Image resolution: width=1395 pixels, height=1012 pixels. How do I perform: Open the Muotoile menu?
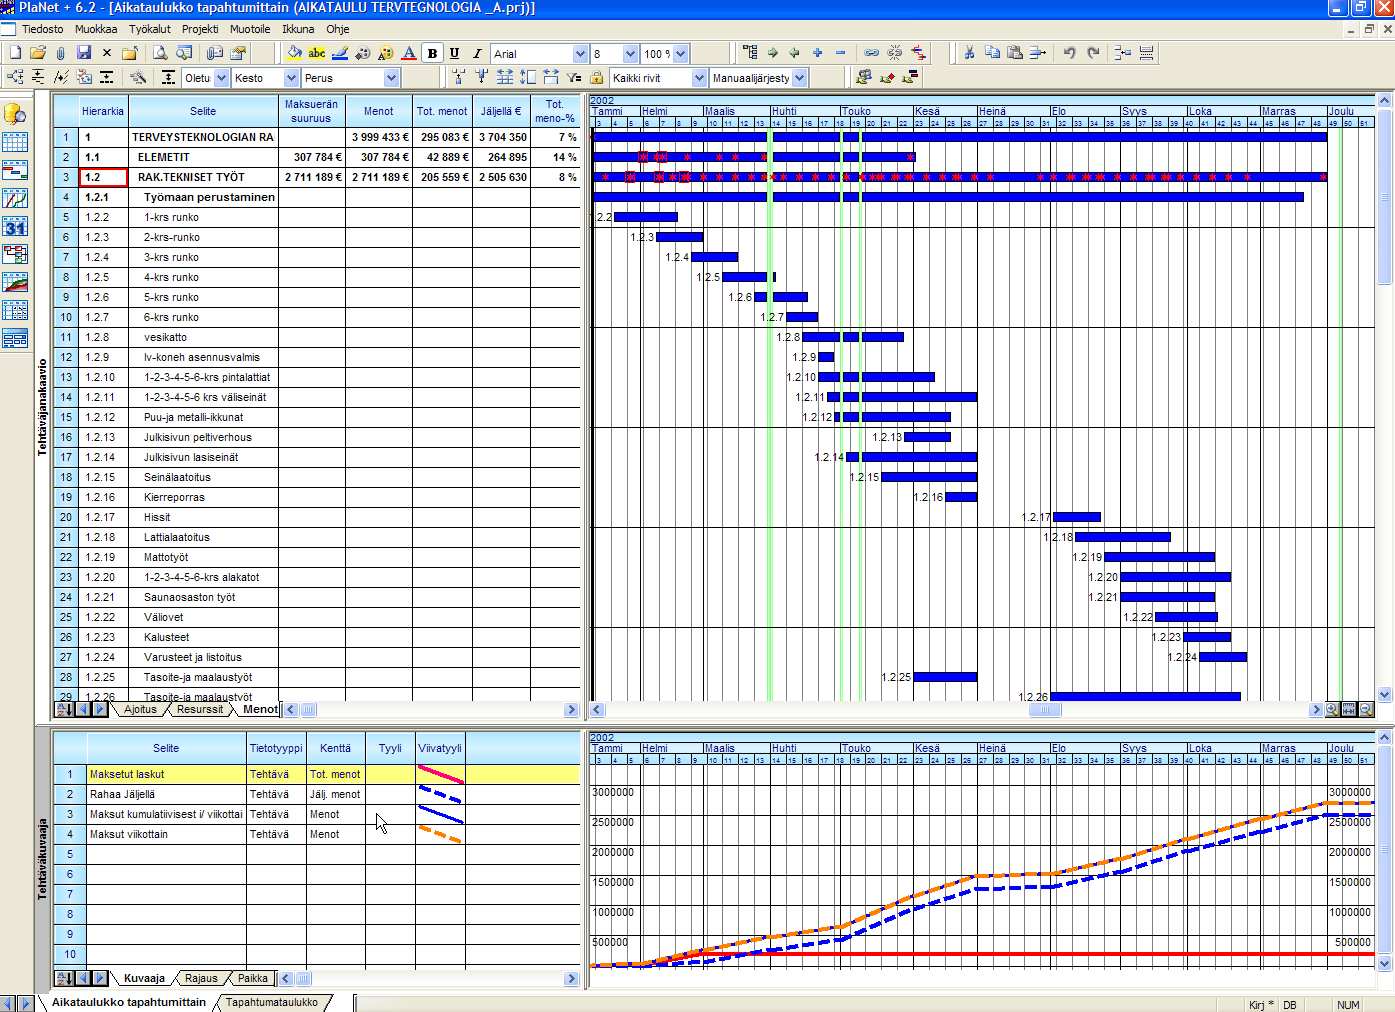click(250, 29)
